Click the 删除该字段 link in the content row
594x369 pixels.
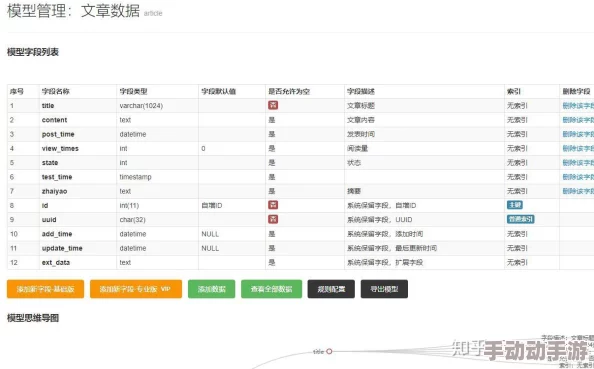tap(578, 120)
